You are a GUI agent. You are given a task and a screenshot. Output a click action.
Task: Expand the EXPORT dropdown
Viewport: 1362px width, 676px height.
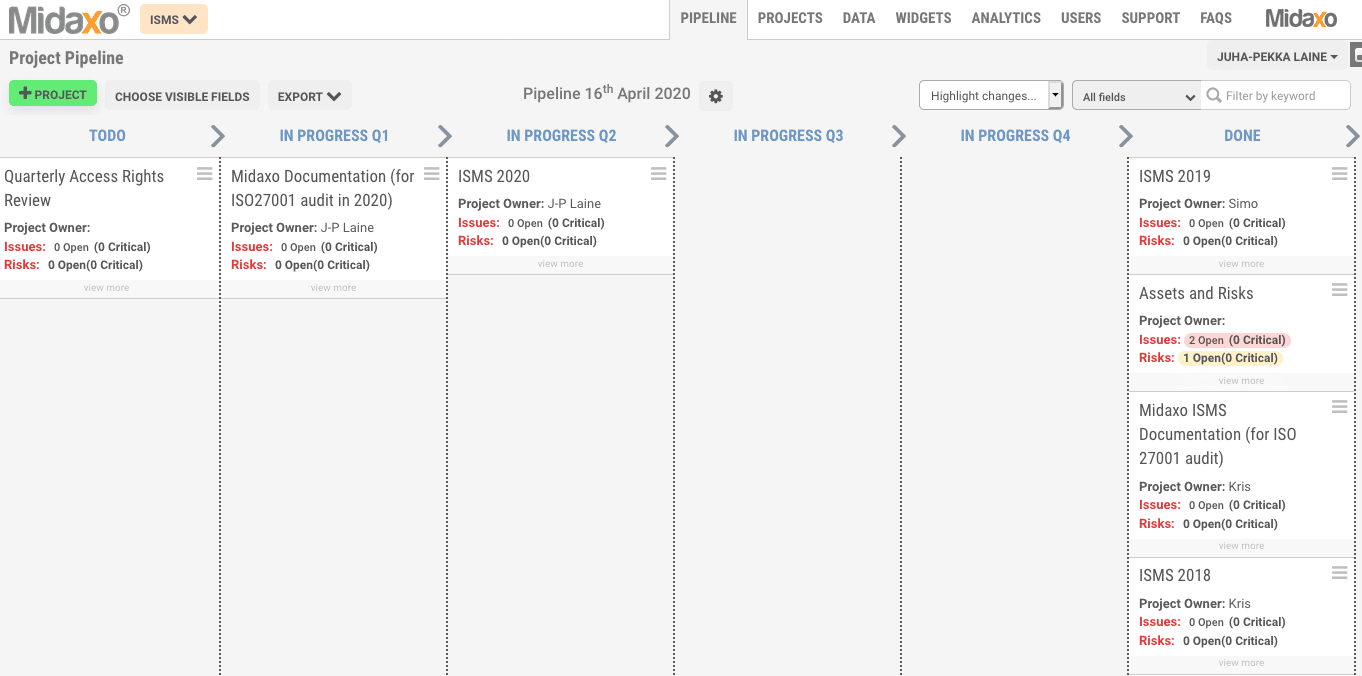[309, 96]
